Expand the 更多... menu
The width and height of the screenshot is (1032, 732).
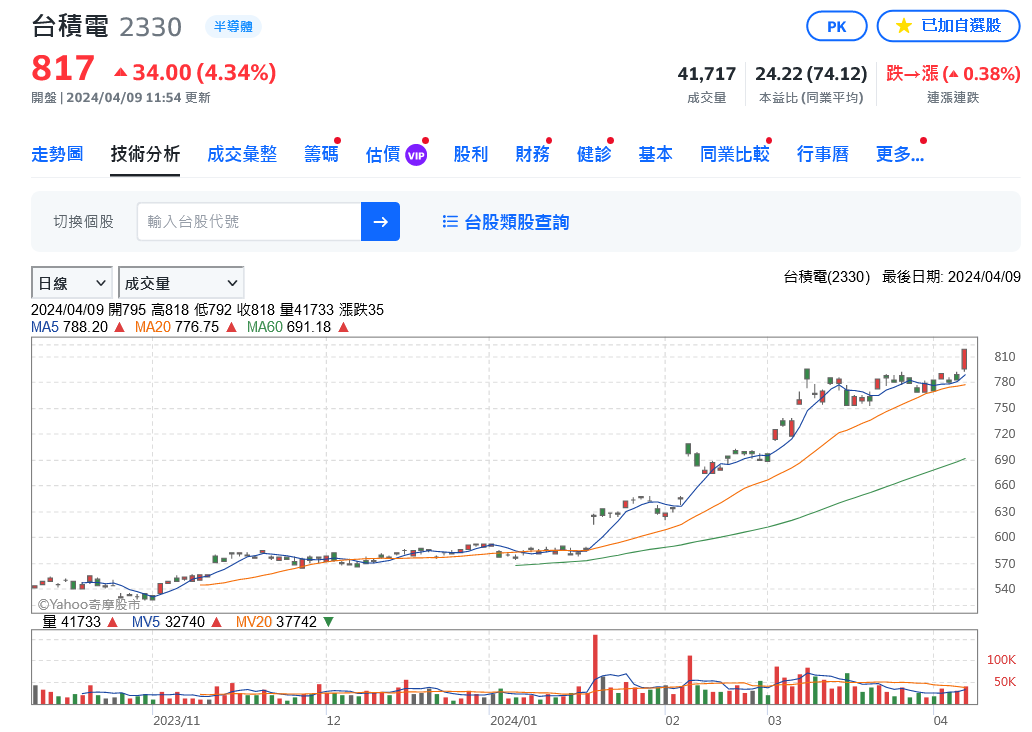pos(900,154)
